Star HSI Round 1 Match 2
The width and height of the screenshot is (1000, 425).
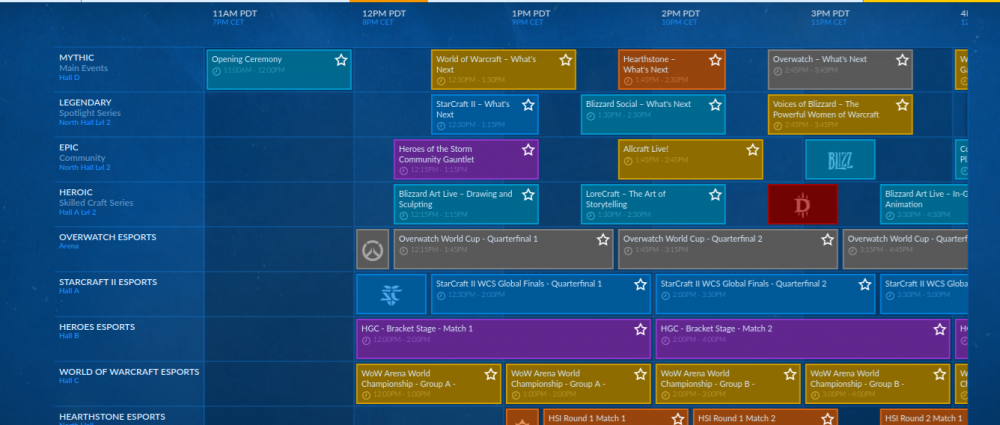click(827, 419)
